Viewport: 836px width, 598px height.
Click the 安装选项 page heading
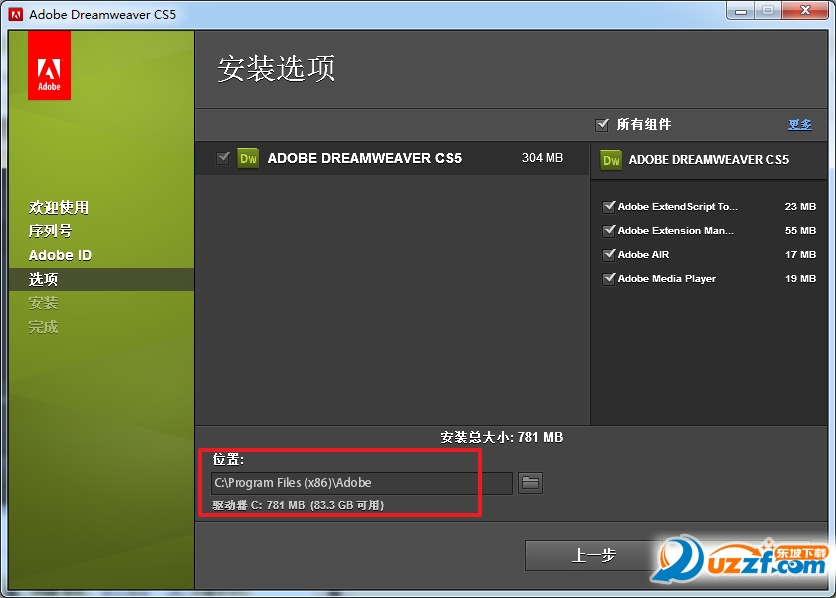pyautogui.click(x=276, y=69)
